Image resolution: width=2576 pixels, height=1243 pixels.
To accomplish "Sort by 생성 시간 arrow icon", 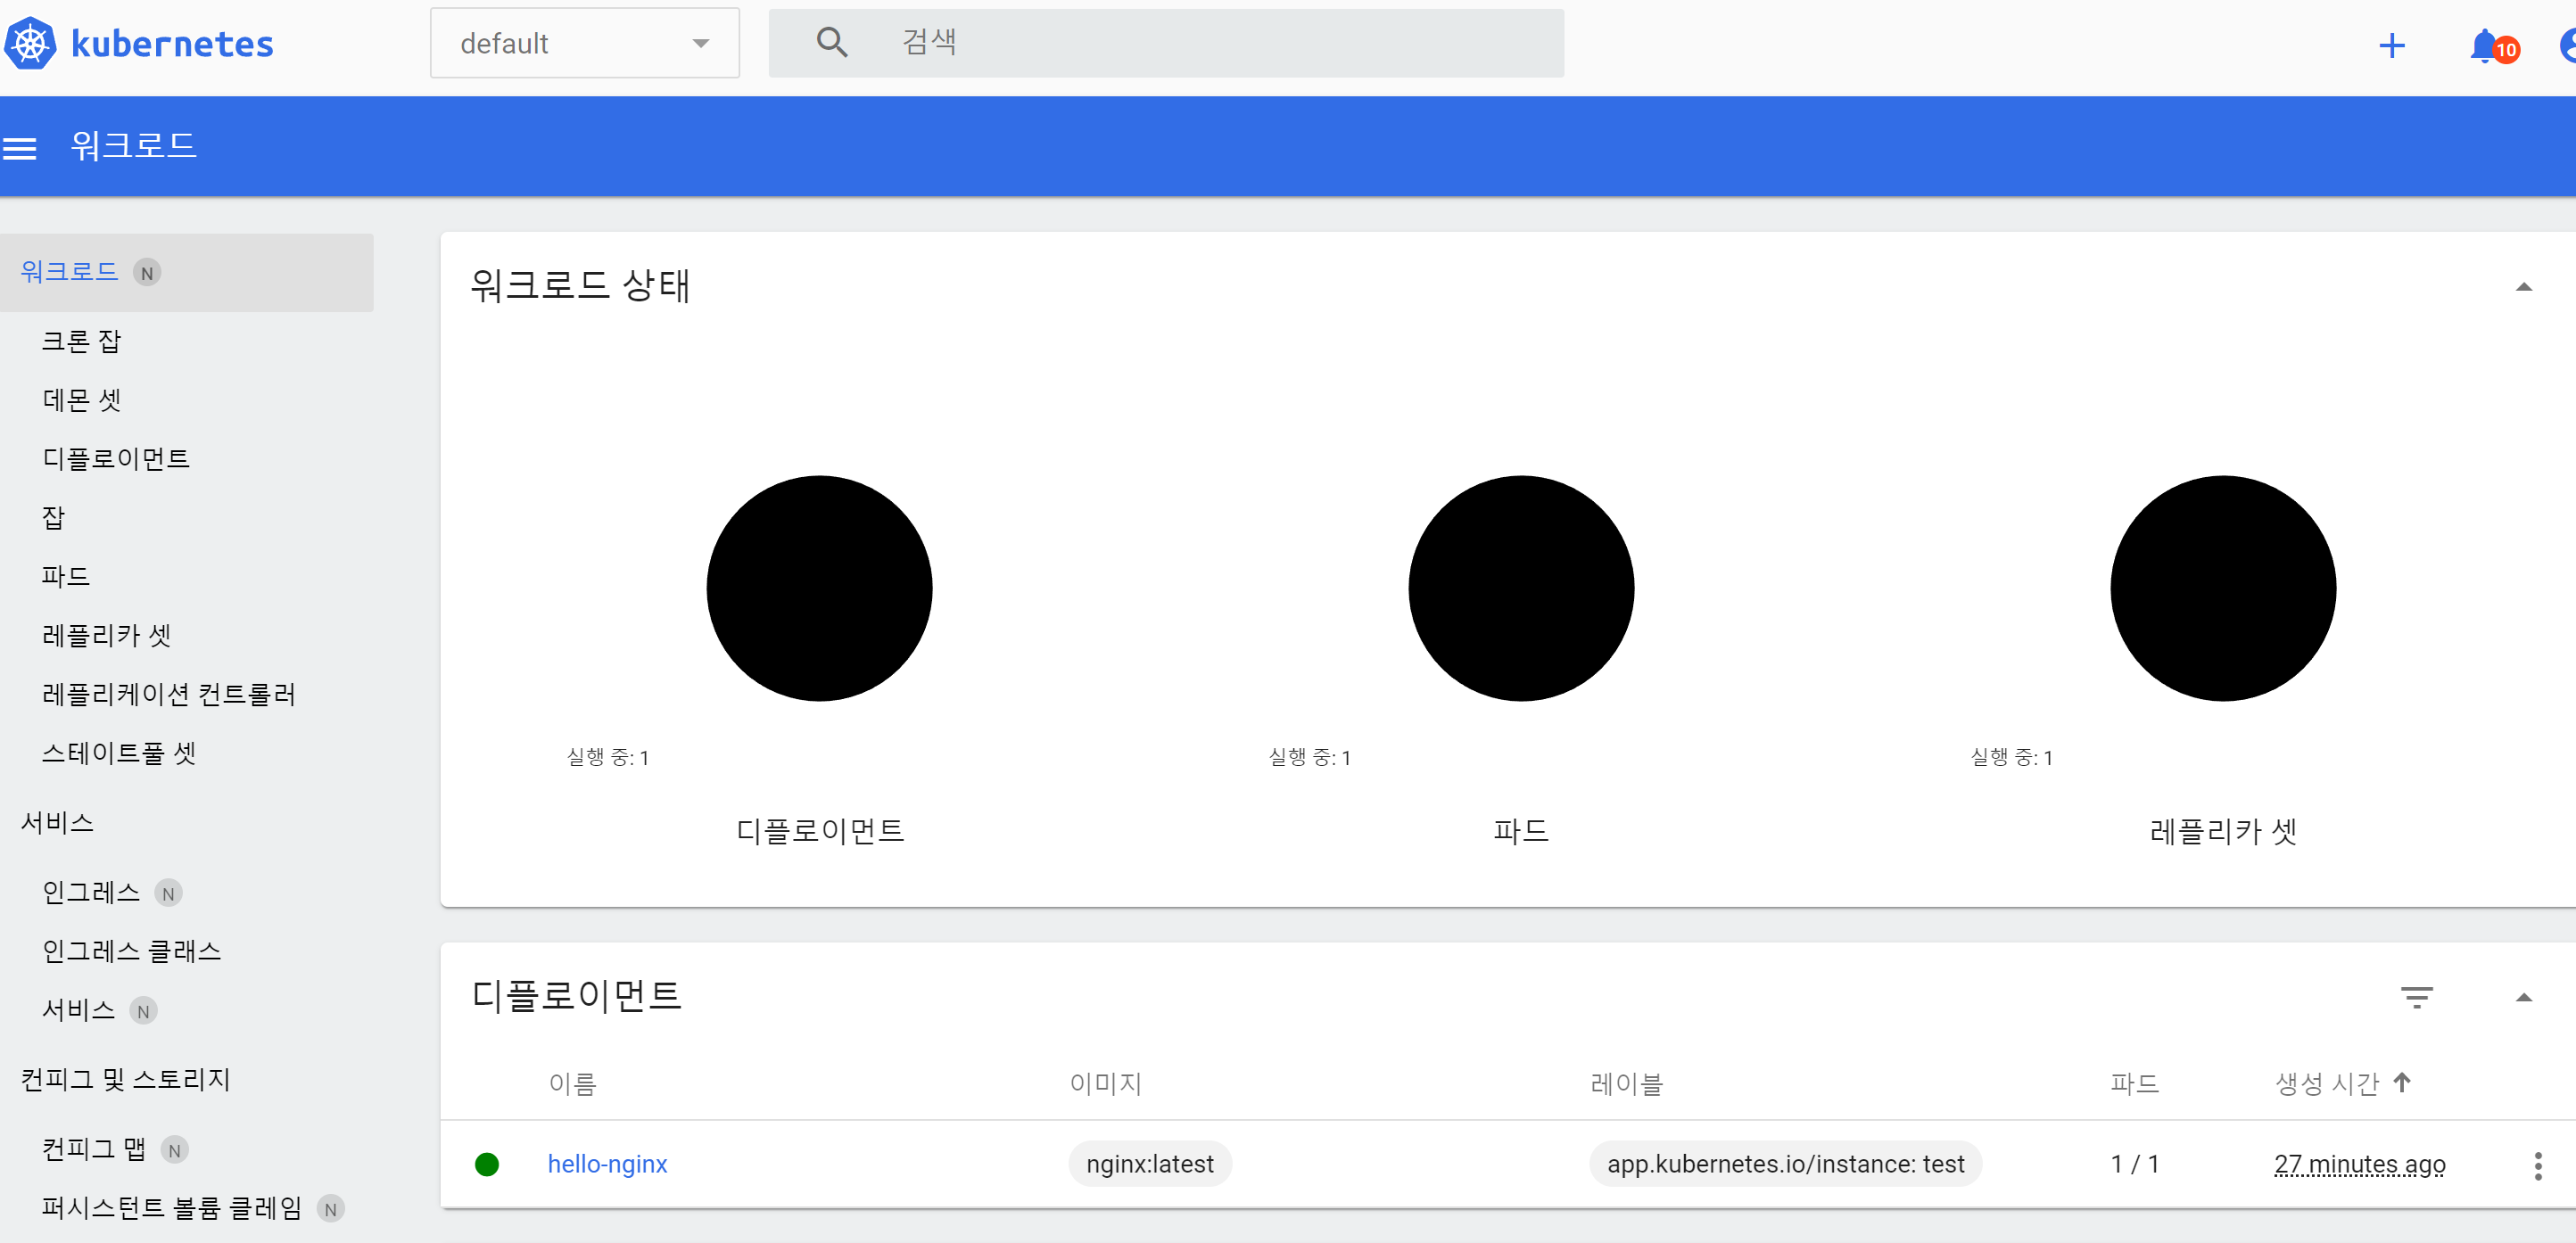I will [x=2402, y=1082].
